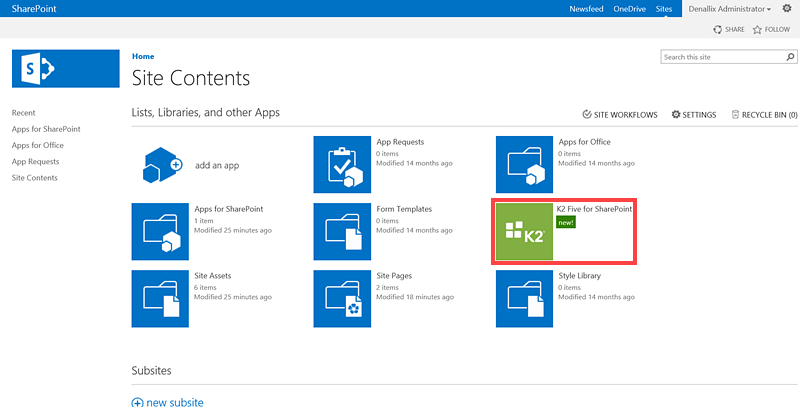This screenshot has height=407, width=800.
Task: Click the K2 Five for SharePoint app tile
Action: pyautogui.click(x=525, y=231)
